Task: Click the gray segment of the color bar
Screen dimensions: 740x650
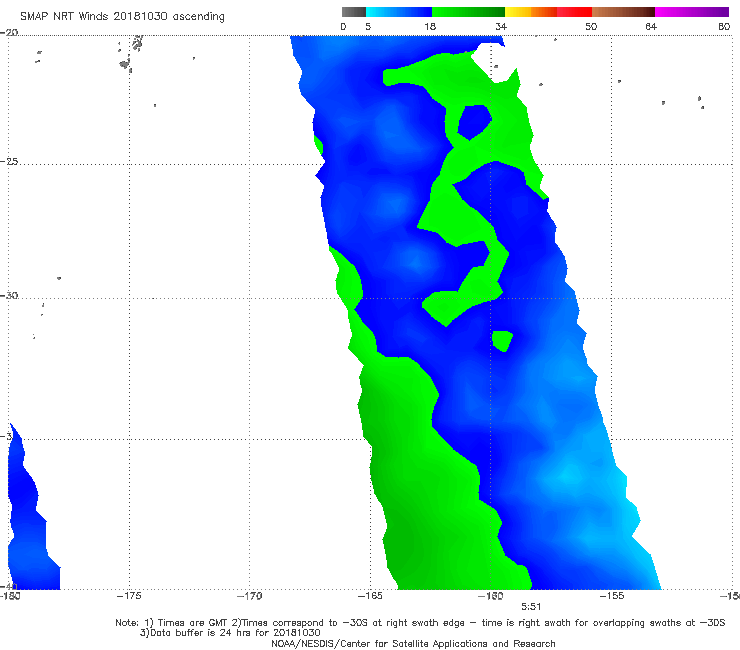Action: pyautogui.click(x=354, y=12)
